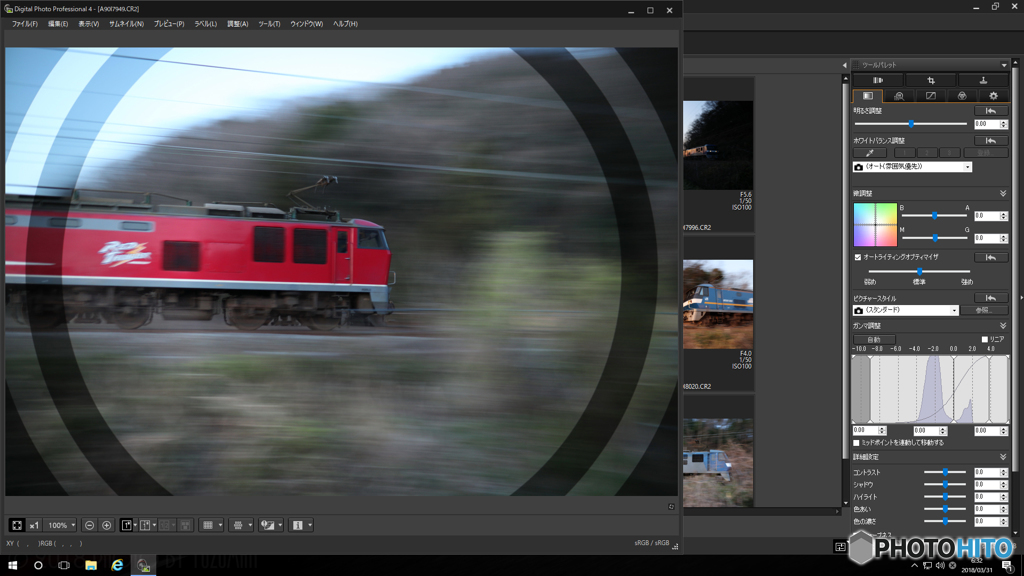Reset brightness adjustment with undo arrow
Viewport: 1024px width, 576px height.
[x=991, y=111]
